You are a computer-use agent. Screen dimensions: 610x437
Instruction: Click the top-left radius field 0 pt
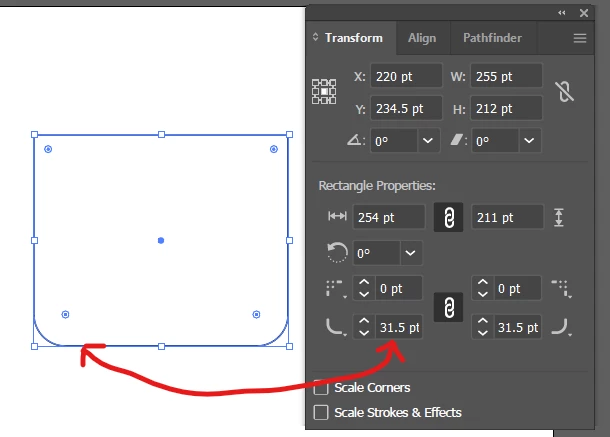click(x=399, y=288)
